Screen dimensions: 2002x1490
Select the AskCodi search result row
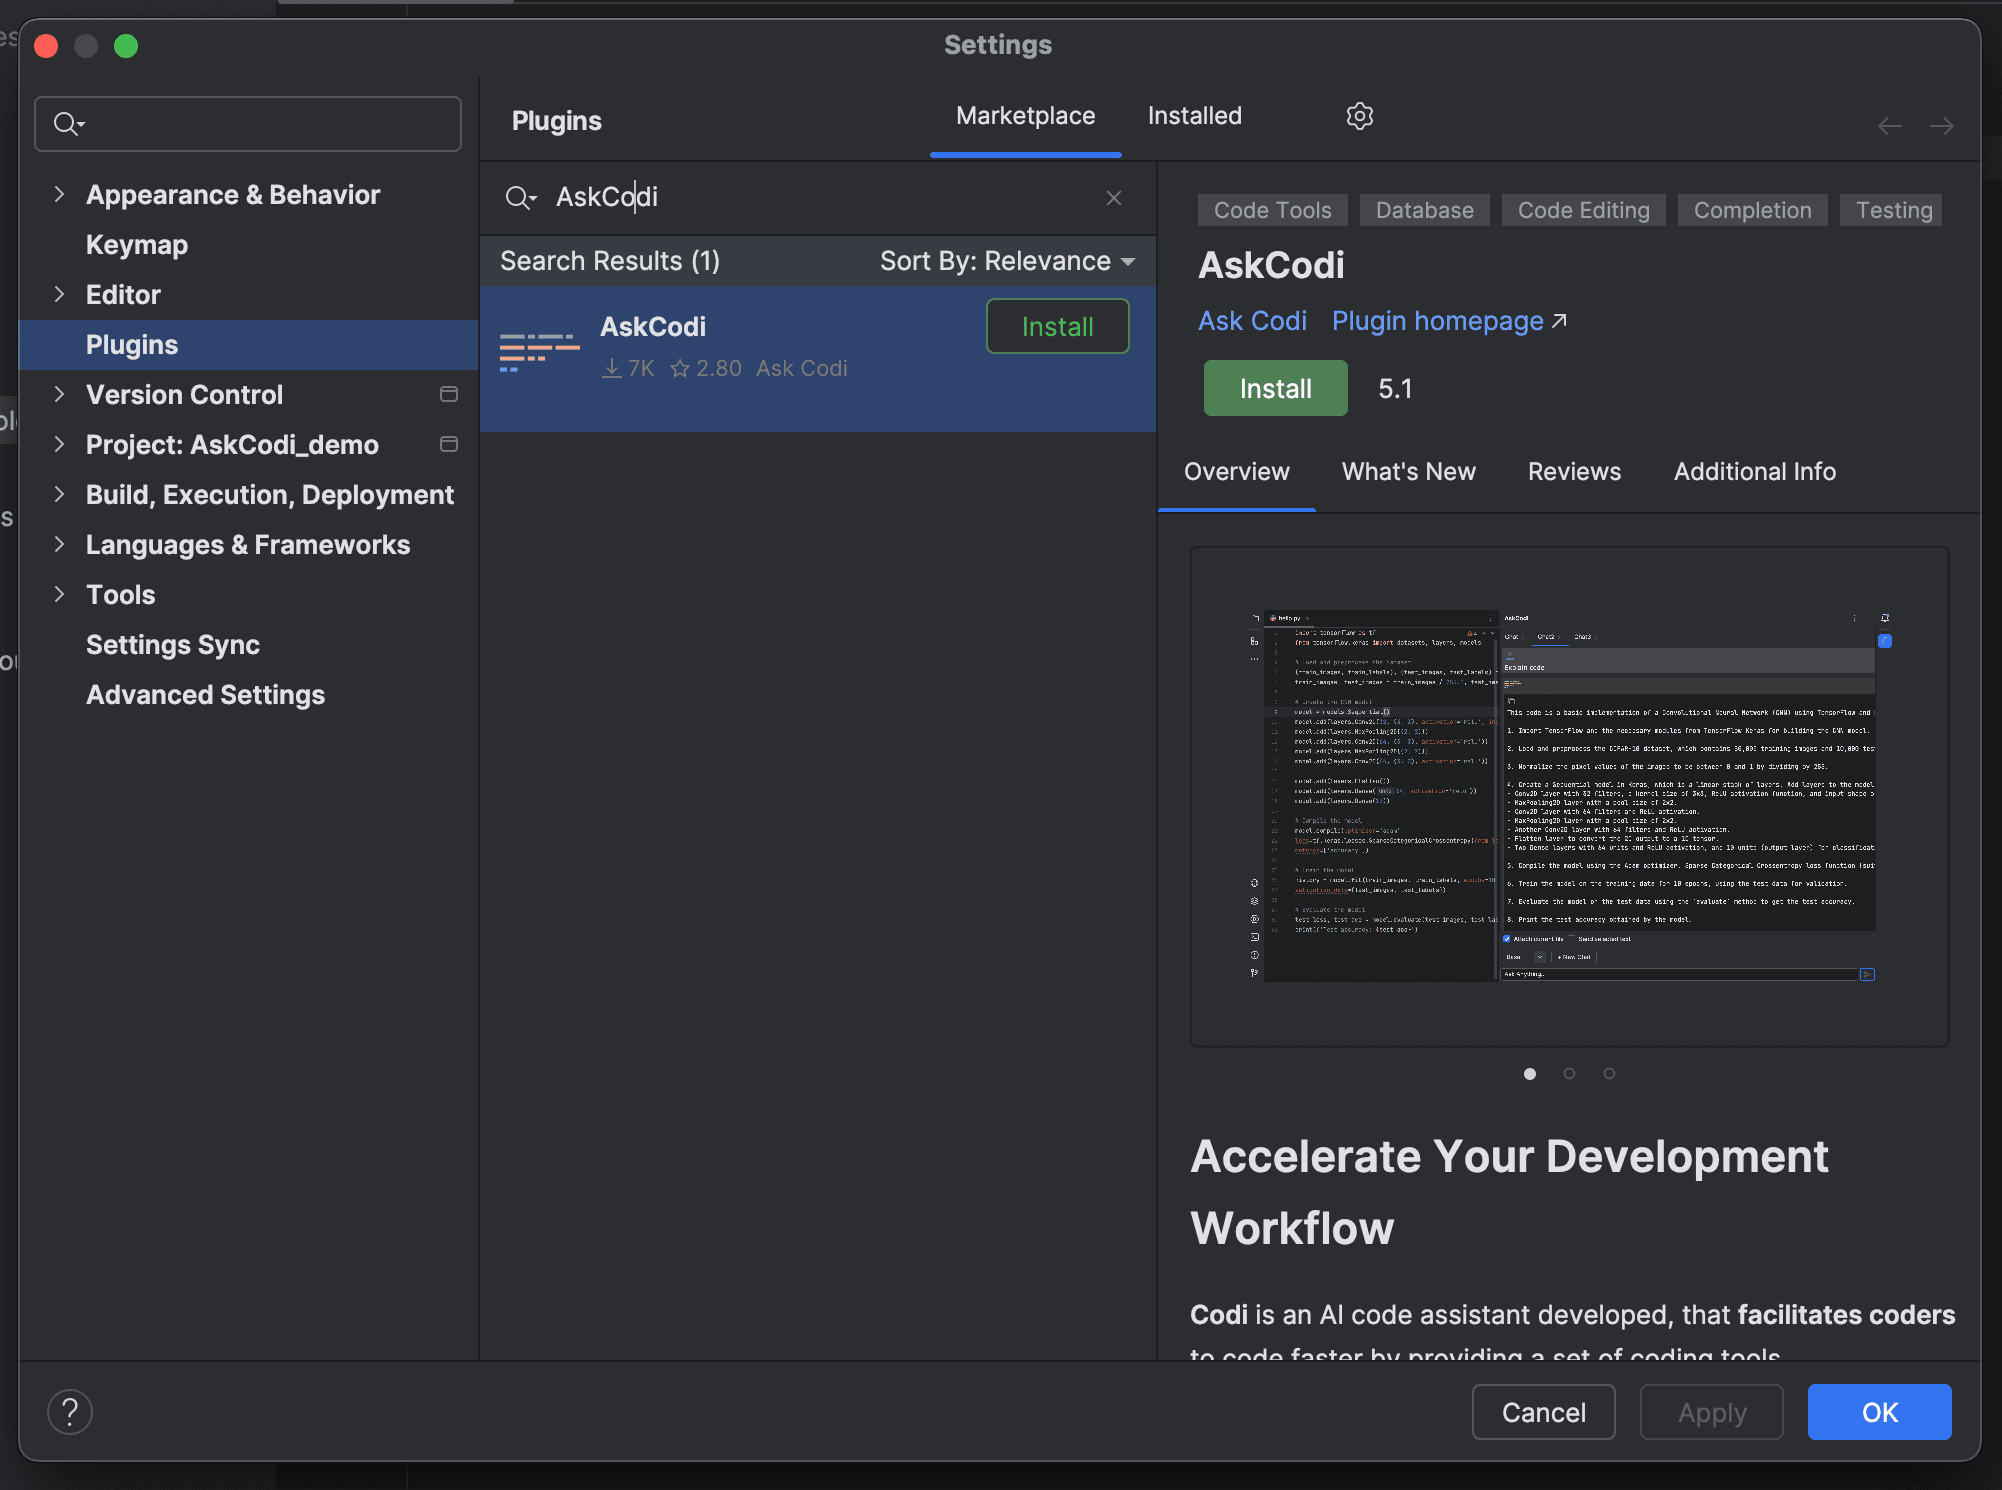click(x=817, y=359)
